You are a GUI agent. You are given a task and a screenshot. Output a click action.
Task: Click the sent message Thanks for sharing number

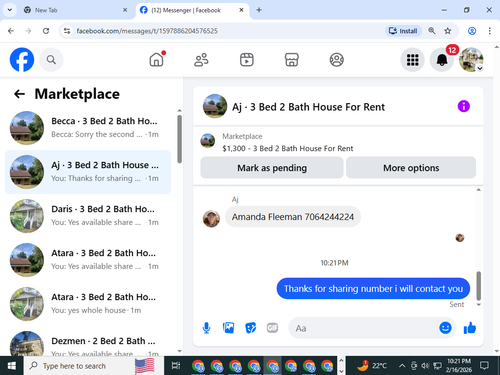373,288
